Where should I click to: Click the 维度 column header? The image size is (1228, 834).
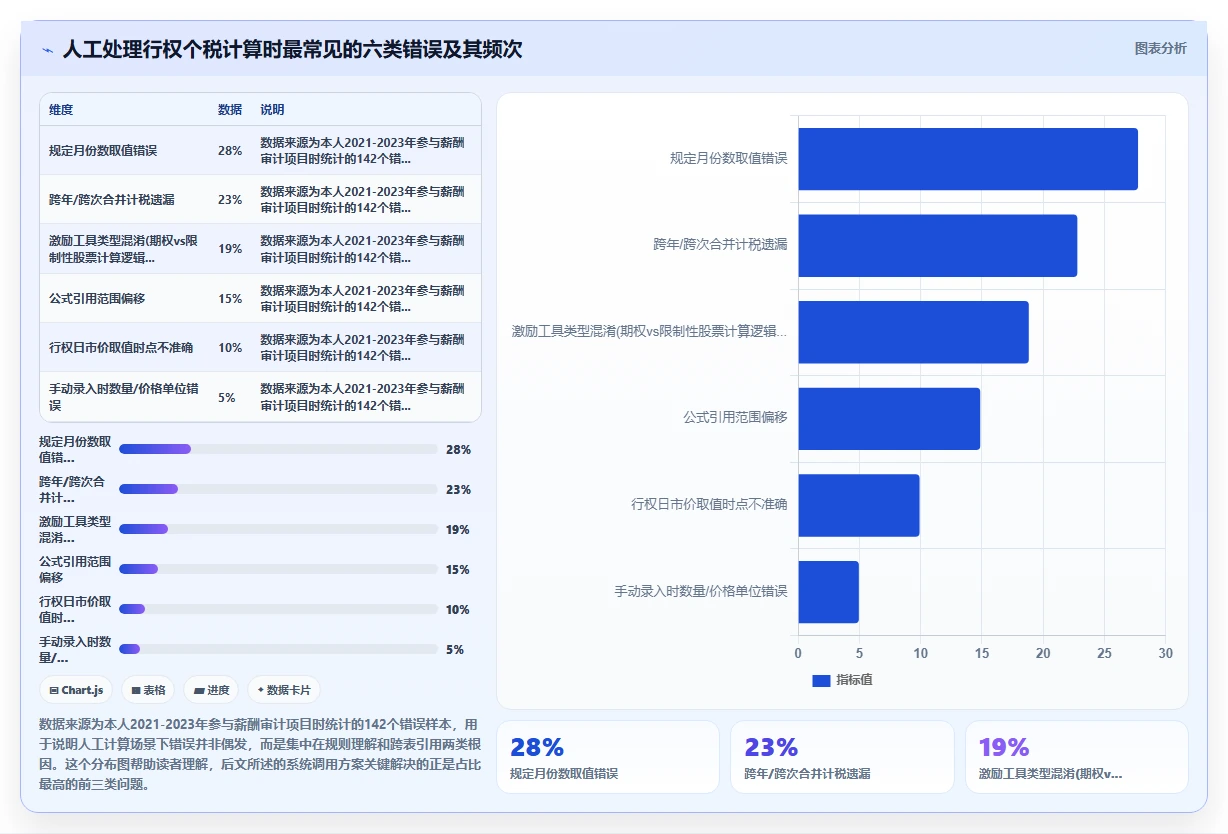pyautogui.click(x=61, y=110)
